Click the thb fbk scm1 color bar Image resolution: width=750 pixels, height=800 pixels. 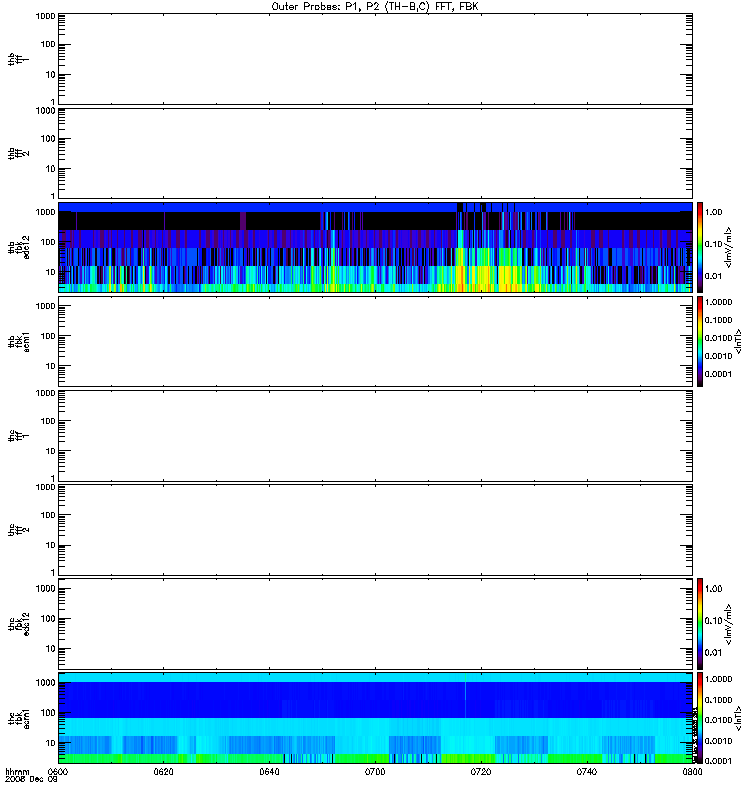[x=700, y=341]
